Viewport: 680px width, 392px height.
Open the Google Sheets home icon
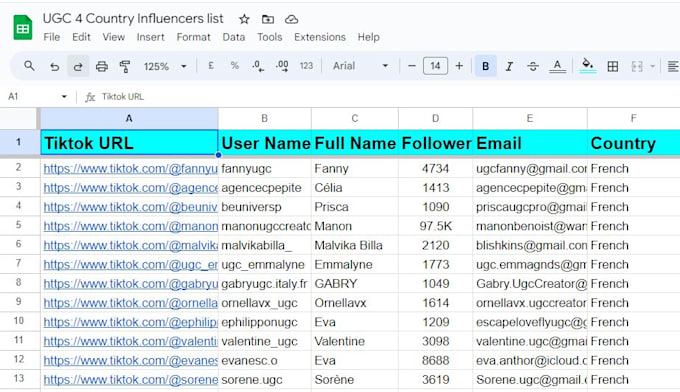pos(23,27)
